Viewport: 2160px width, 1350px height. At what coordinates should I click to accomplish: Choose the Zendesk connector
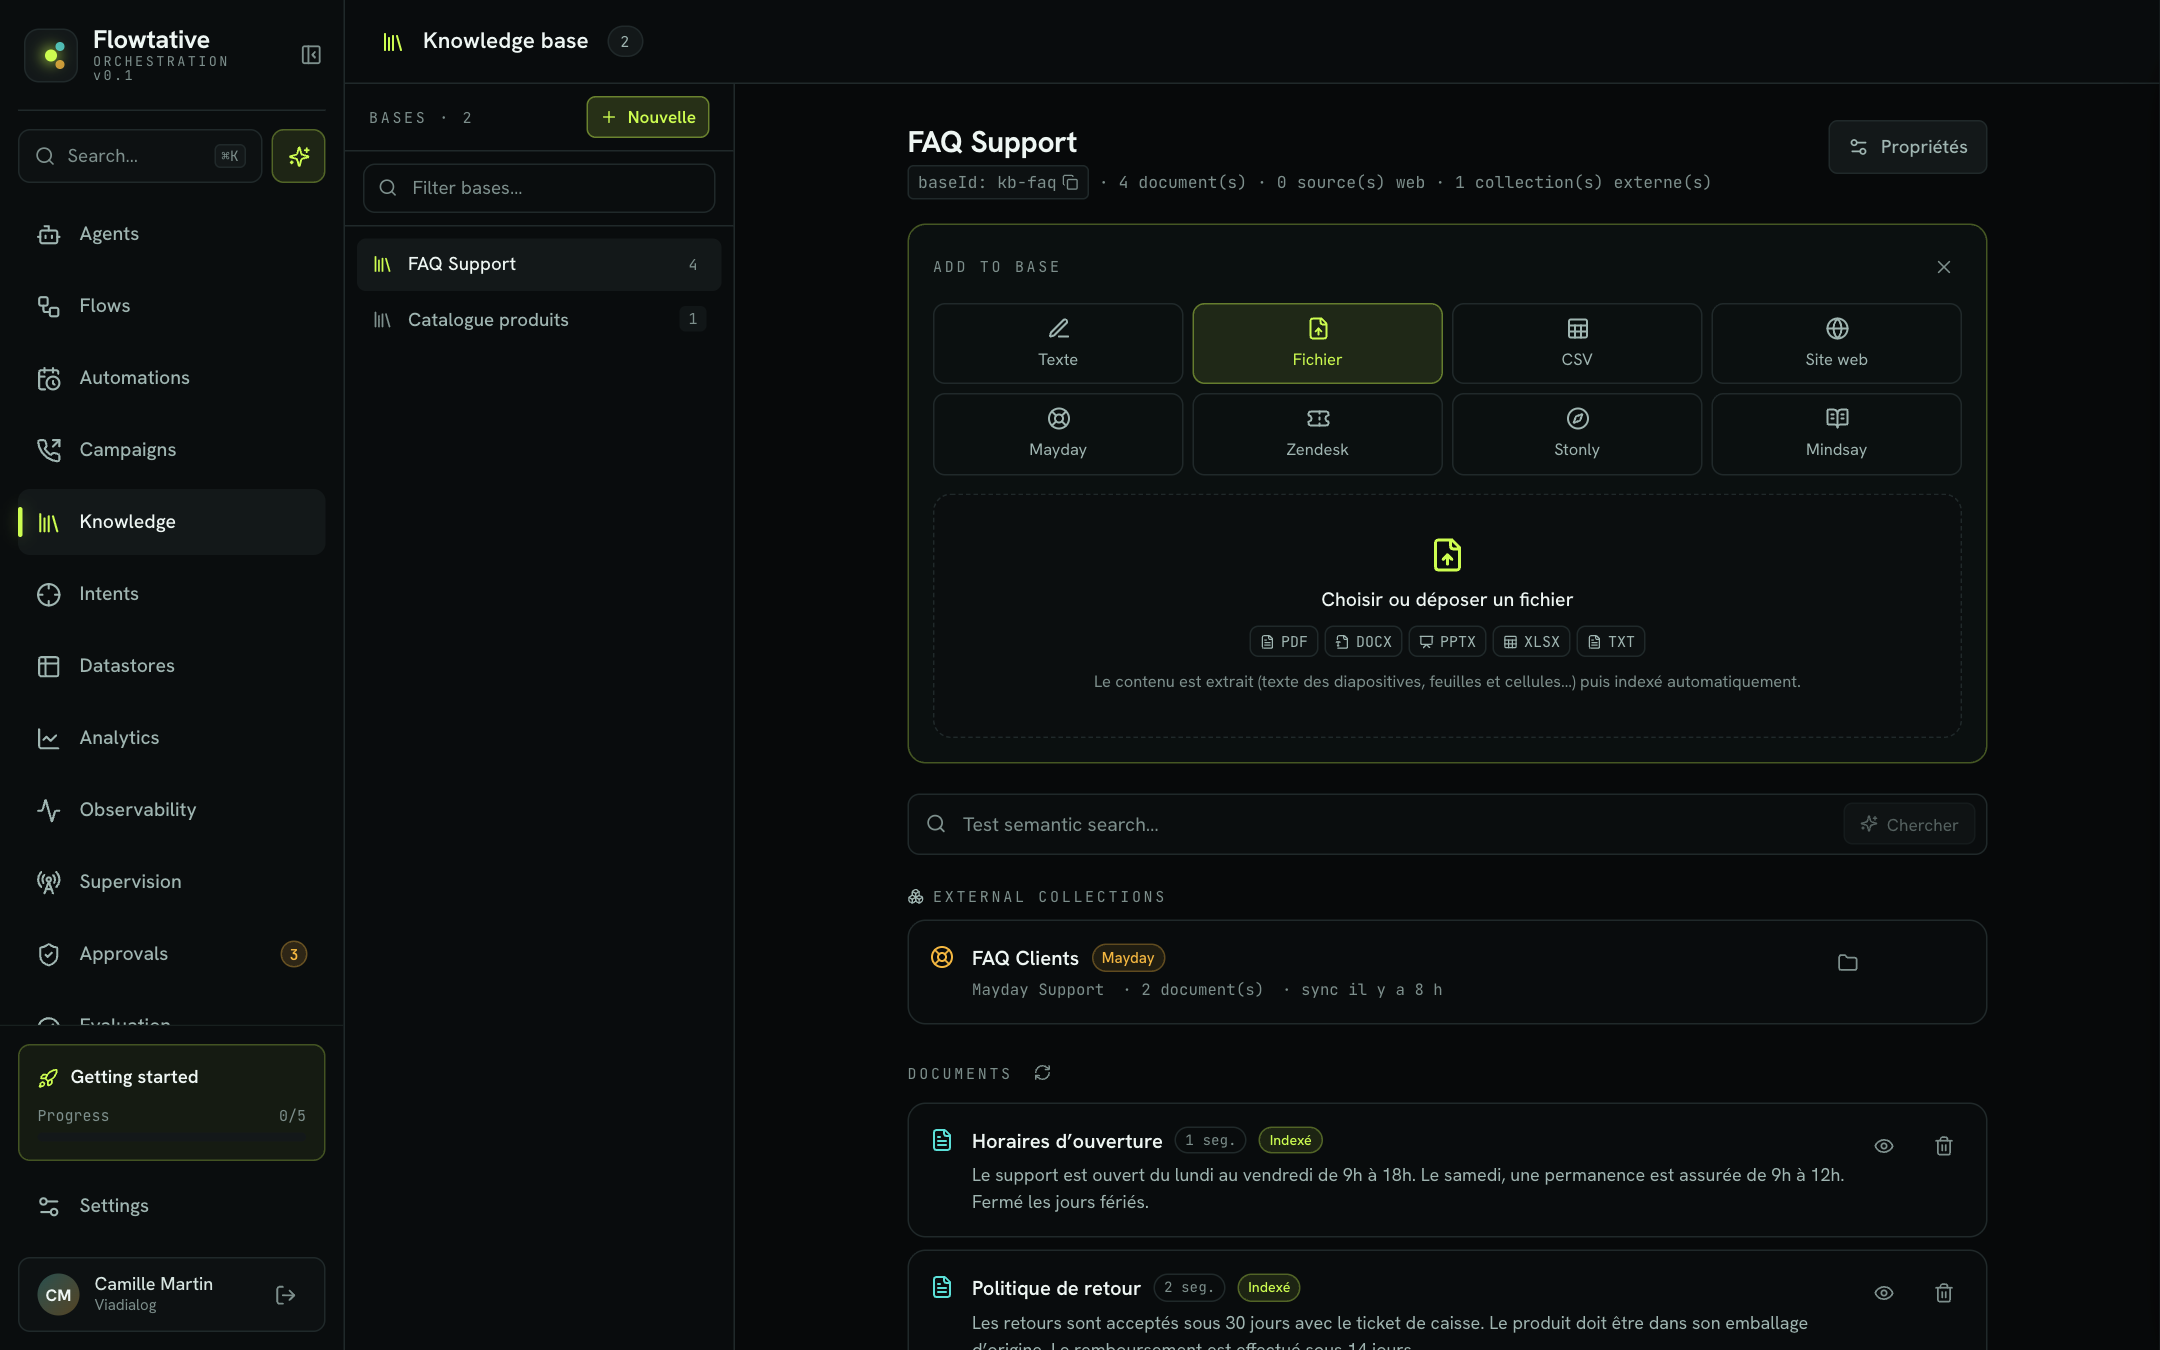click(x=1316, y=433)
